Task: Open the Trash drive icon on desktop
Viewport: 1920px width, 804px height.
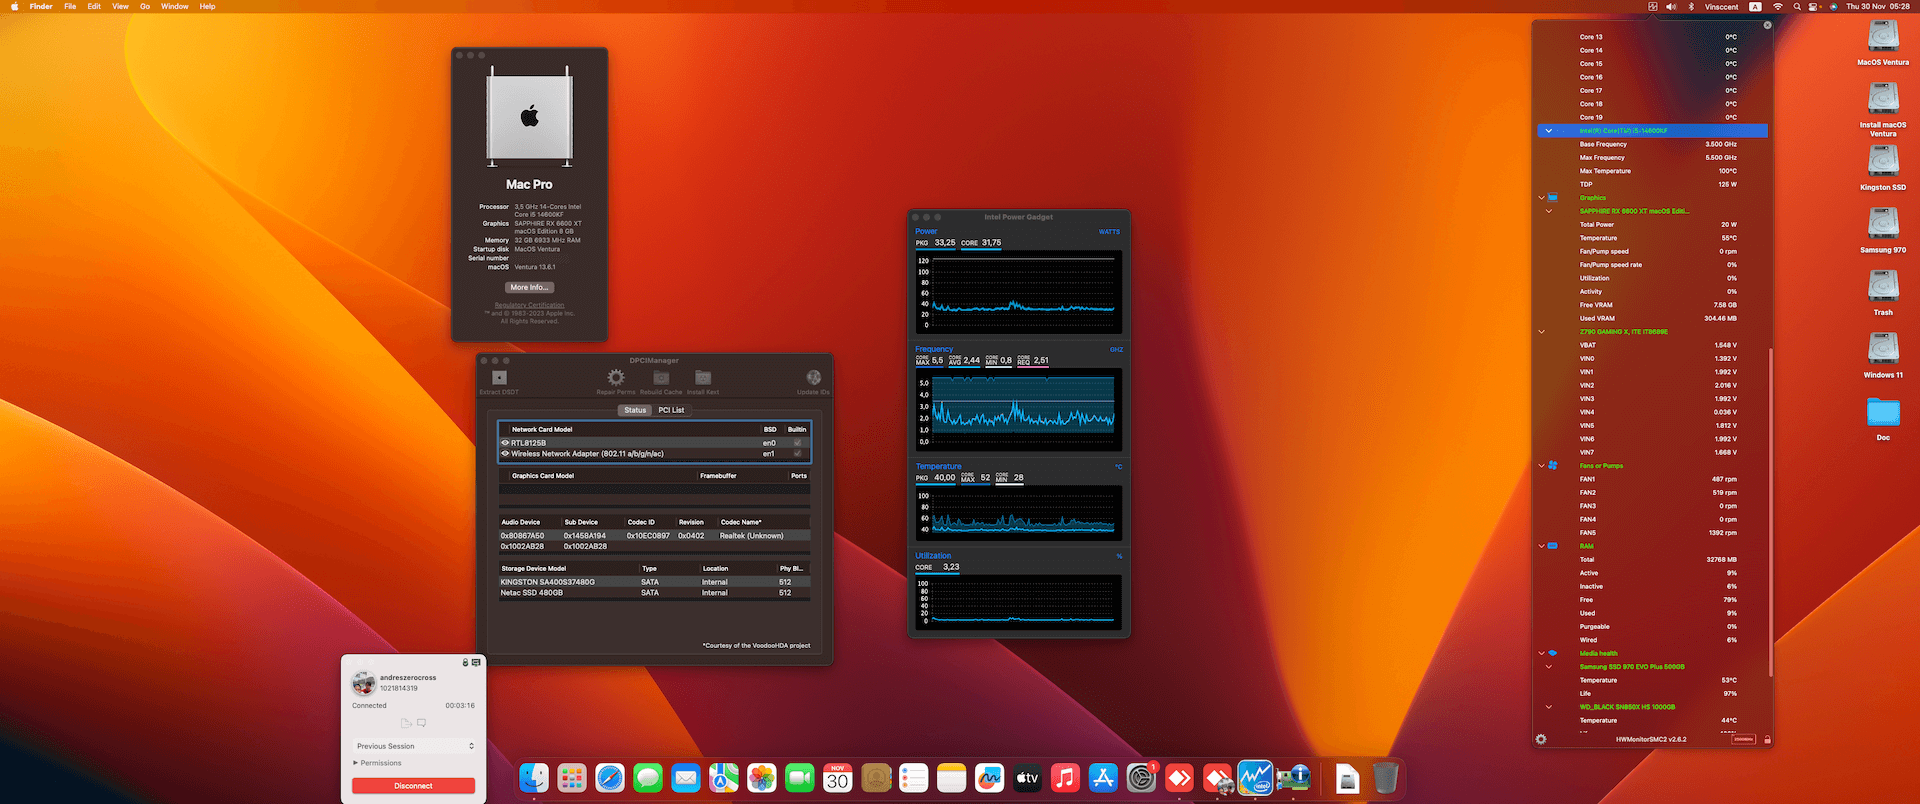Action: coord(1883,286)
